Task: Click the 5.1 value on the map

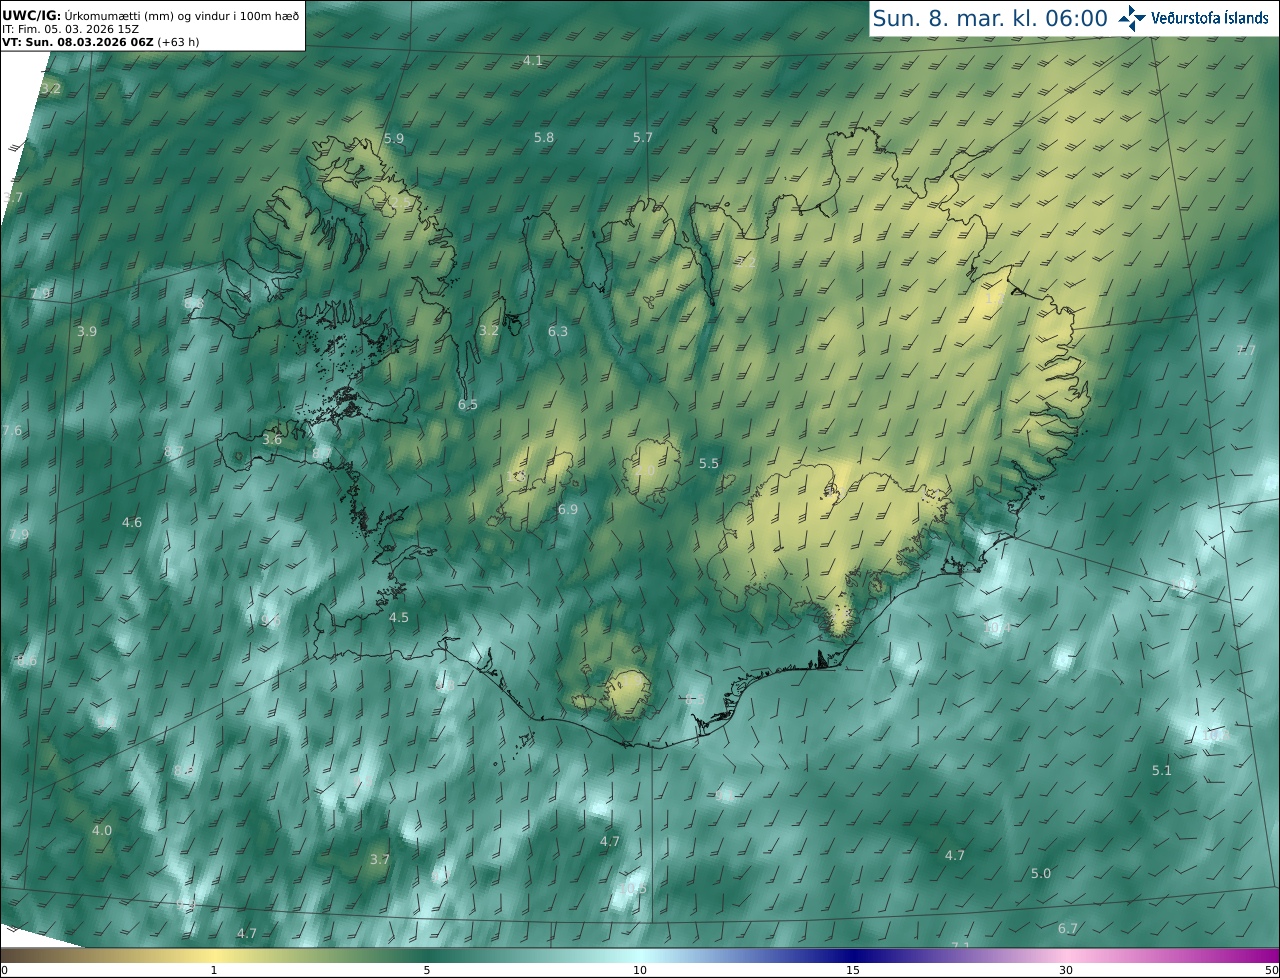Action: [1162, 771]
